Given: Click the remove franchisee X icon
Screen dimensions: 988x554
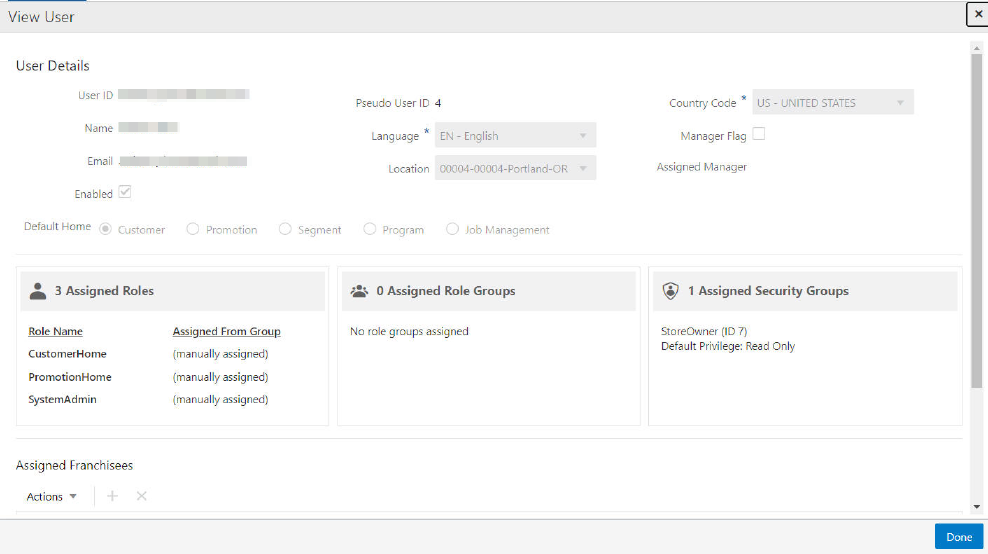Looking at the screenshot, I should pyautogui.click(x=142, y=496).
